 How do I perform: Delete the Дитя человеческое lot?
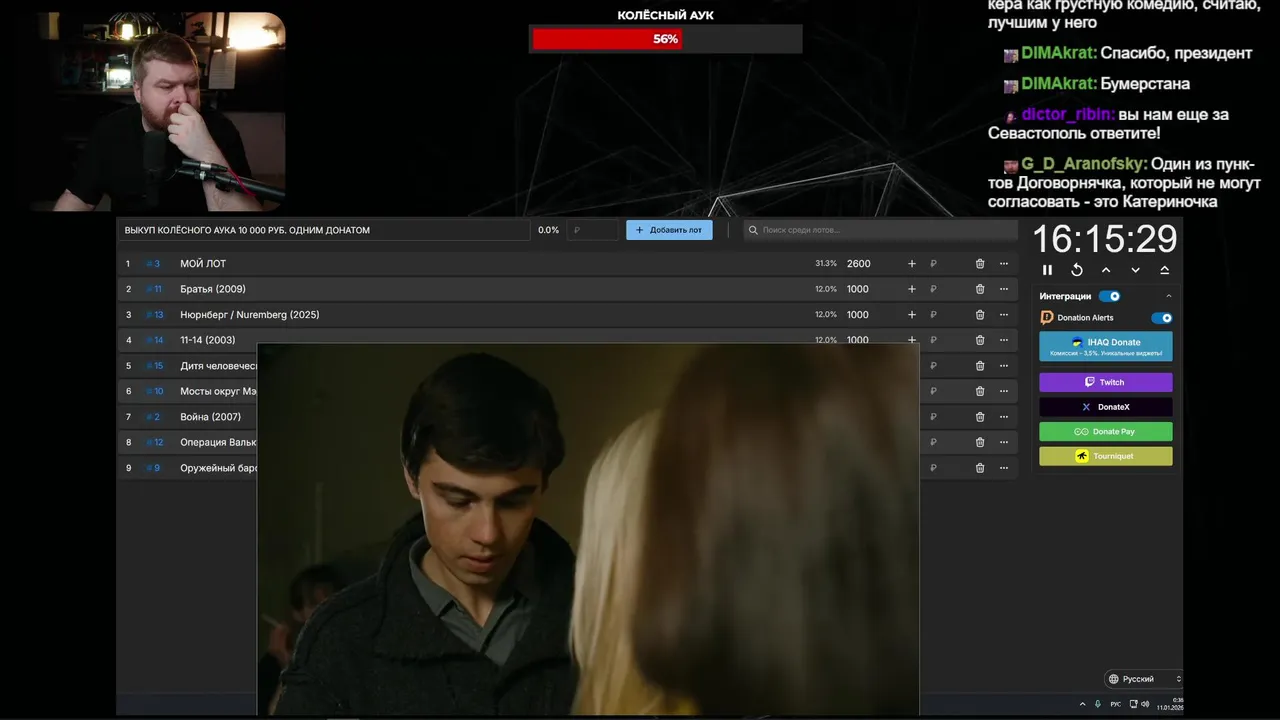click(x=980, y=366)
